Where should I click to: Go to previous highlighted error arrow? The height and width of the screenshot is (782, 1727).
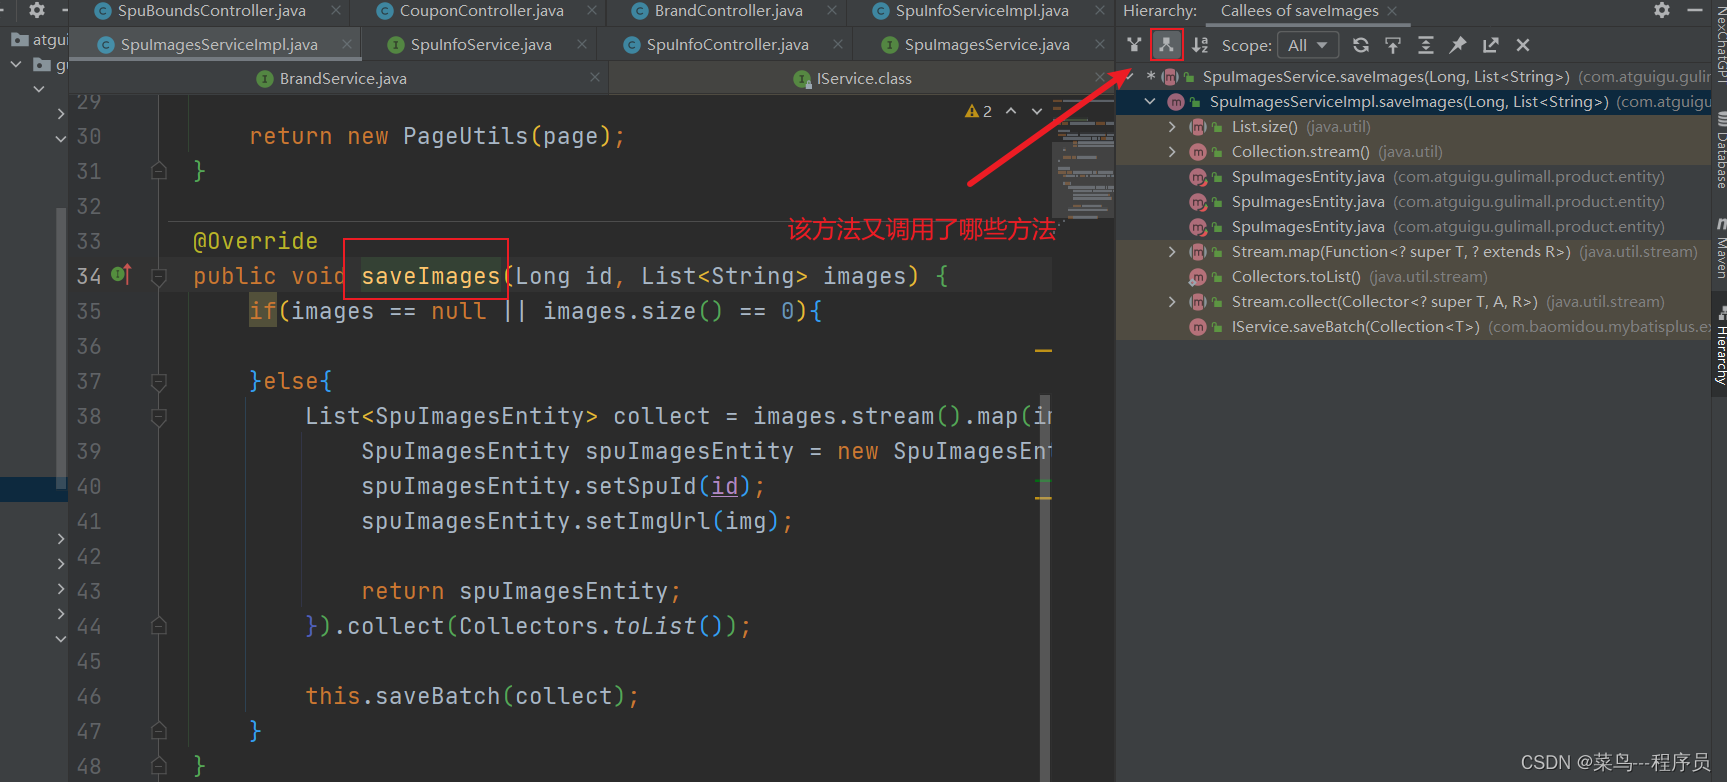[x=1011, y=111]
